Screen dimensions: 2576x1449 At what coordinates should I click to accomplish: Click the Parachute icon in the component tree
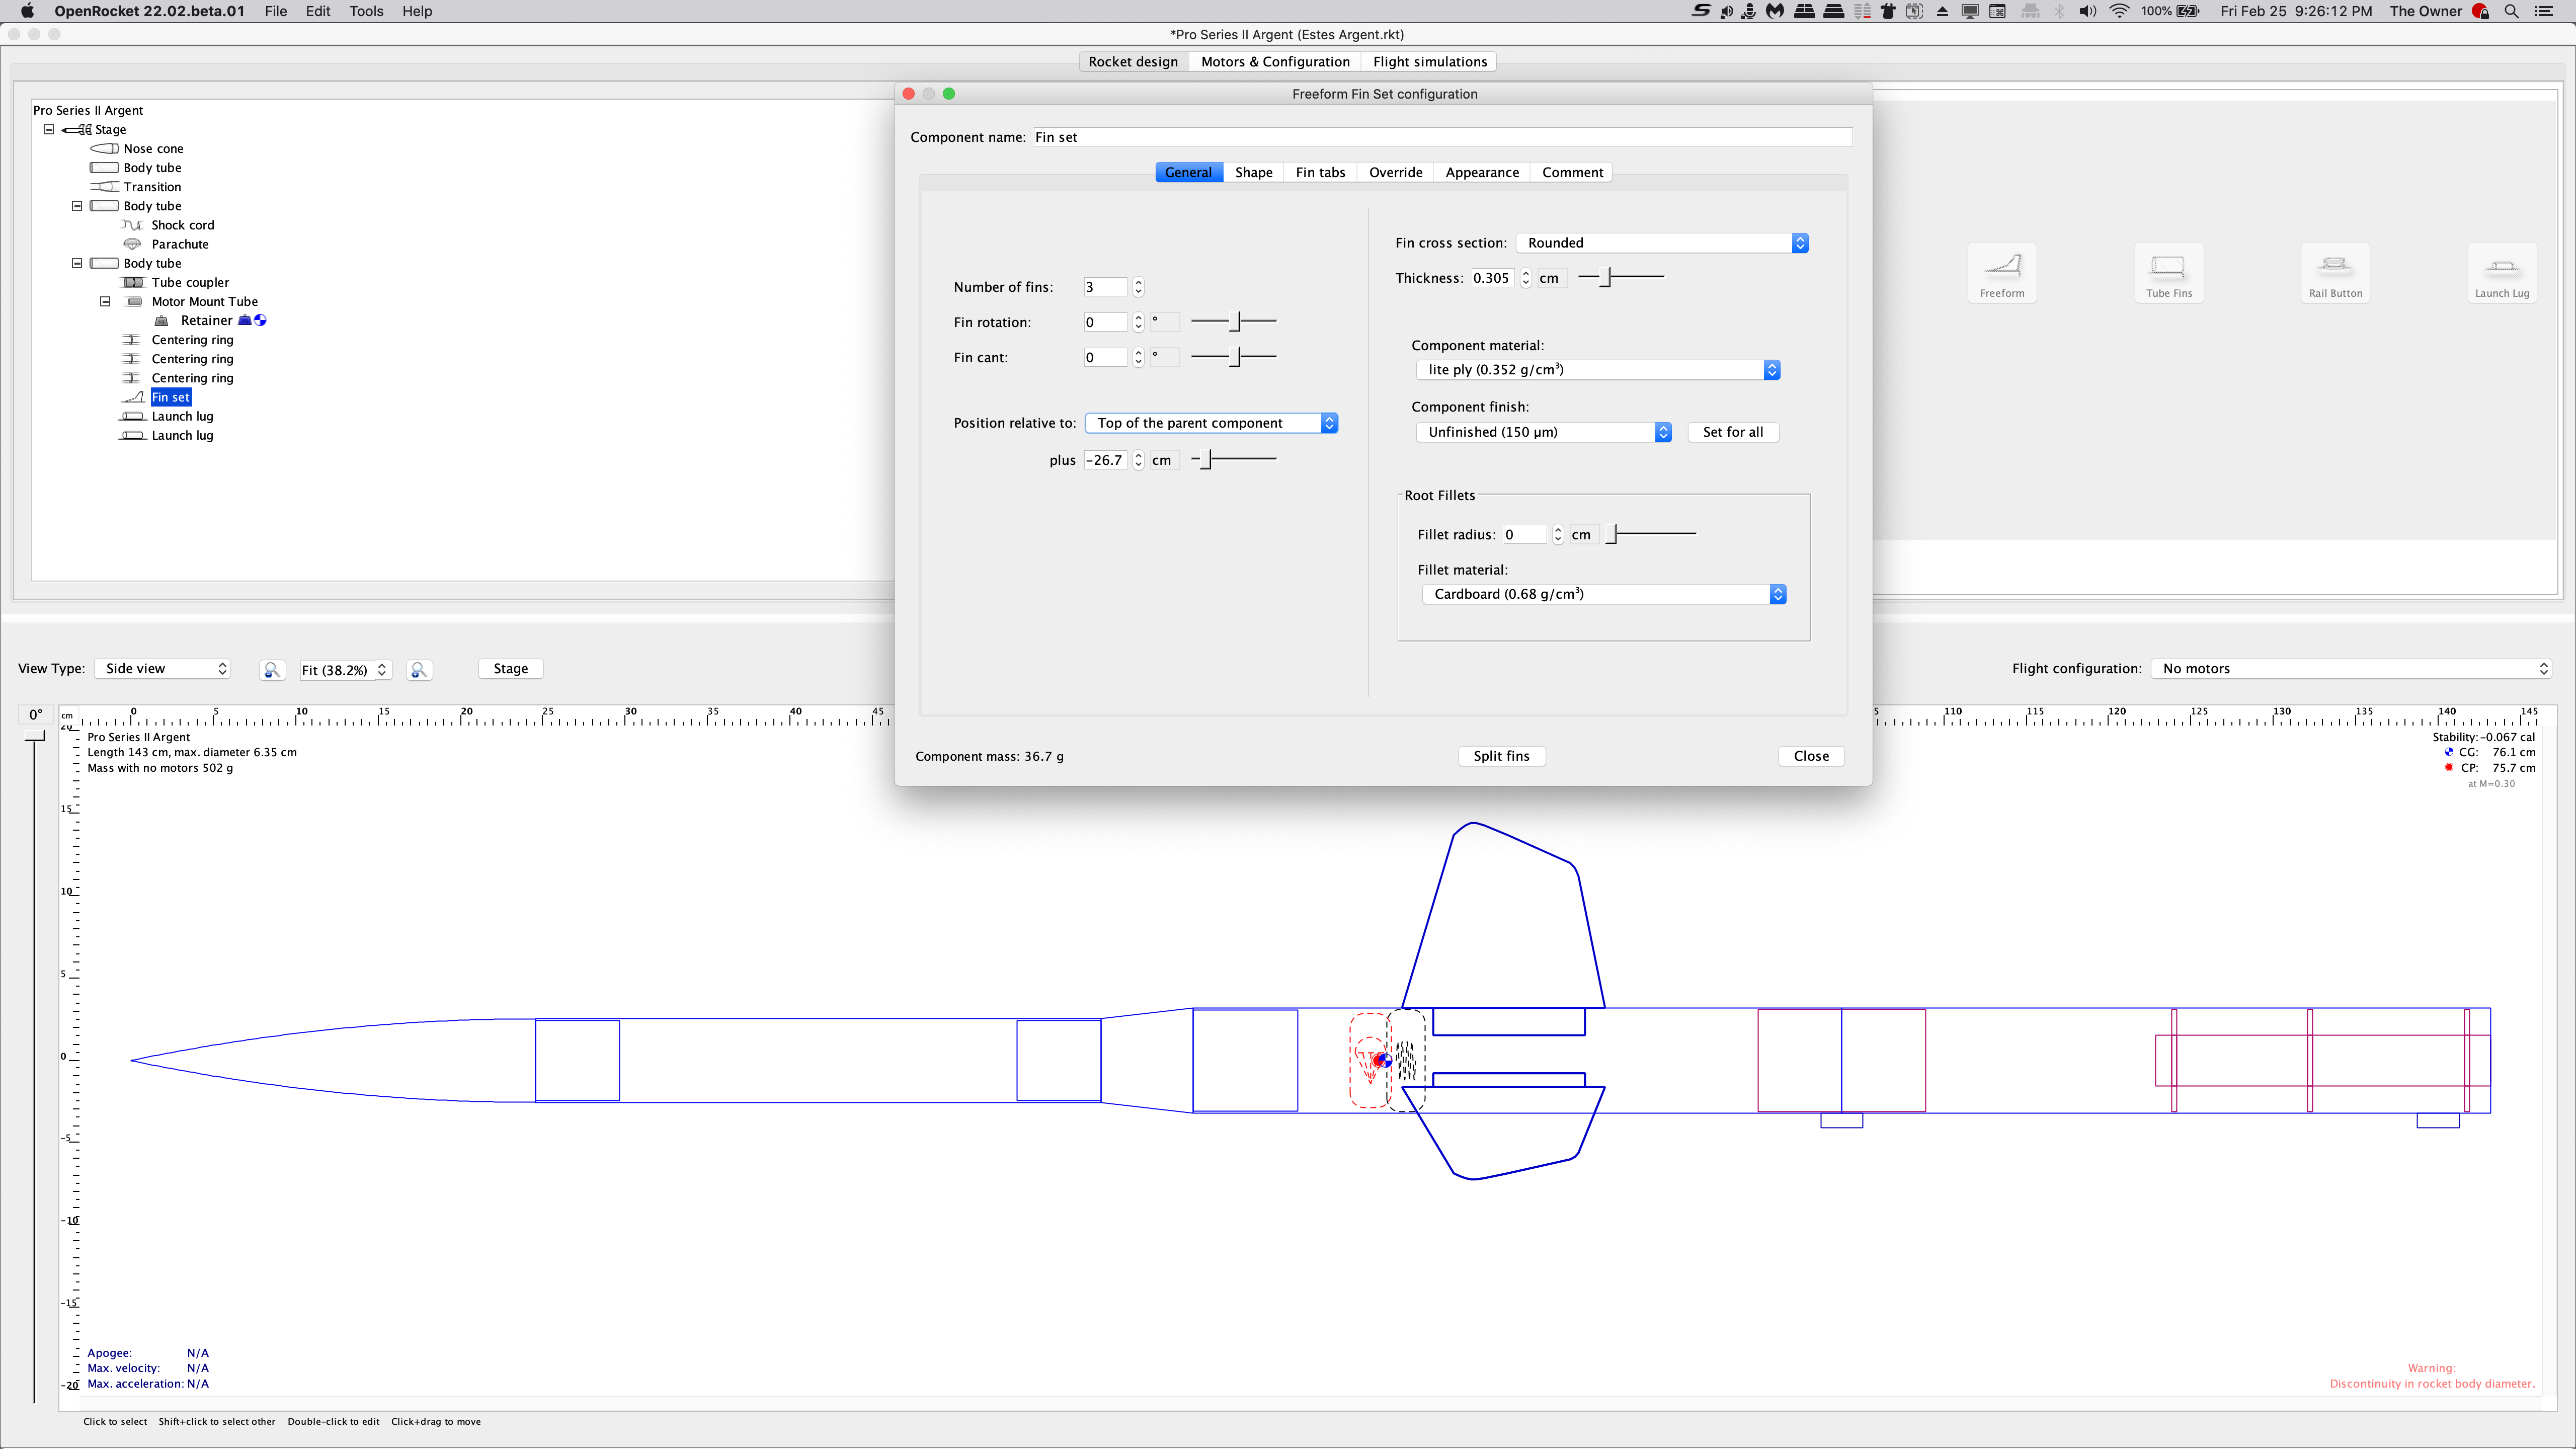coord(131,244)
